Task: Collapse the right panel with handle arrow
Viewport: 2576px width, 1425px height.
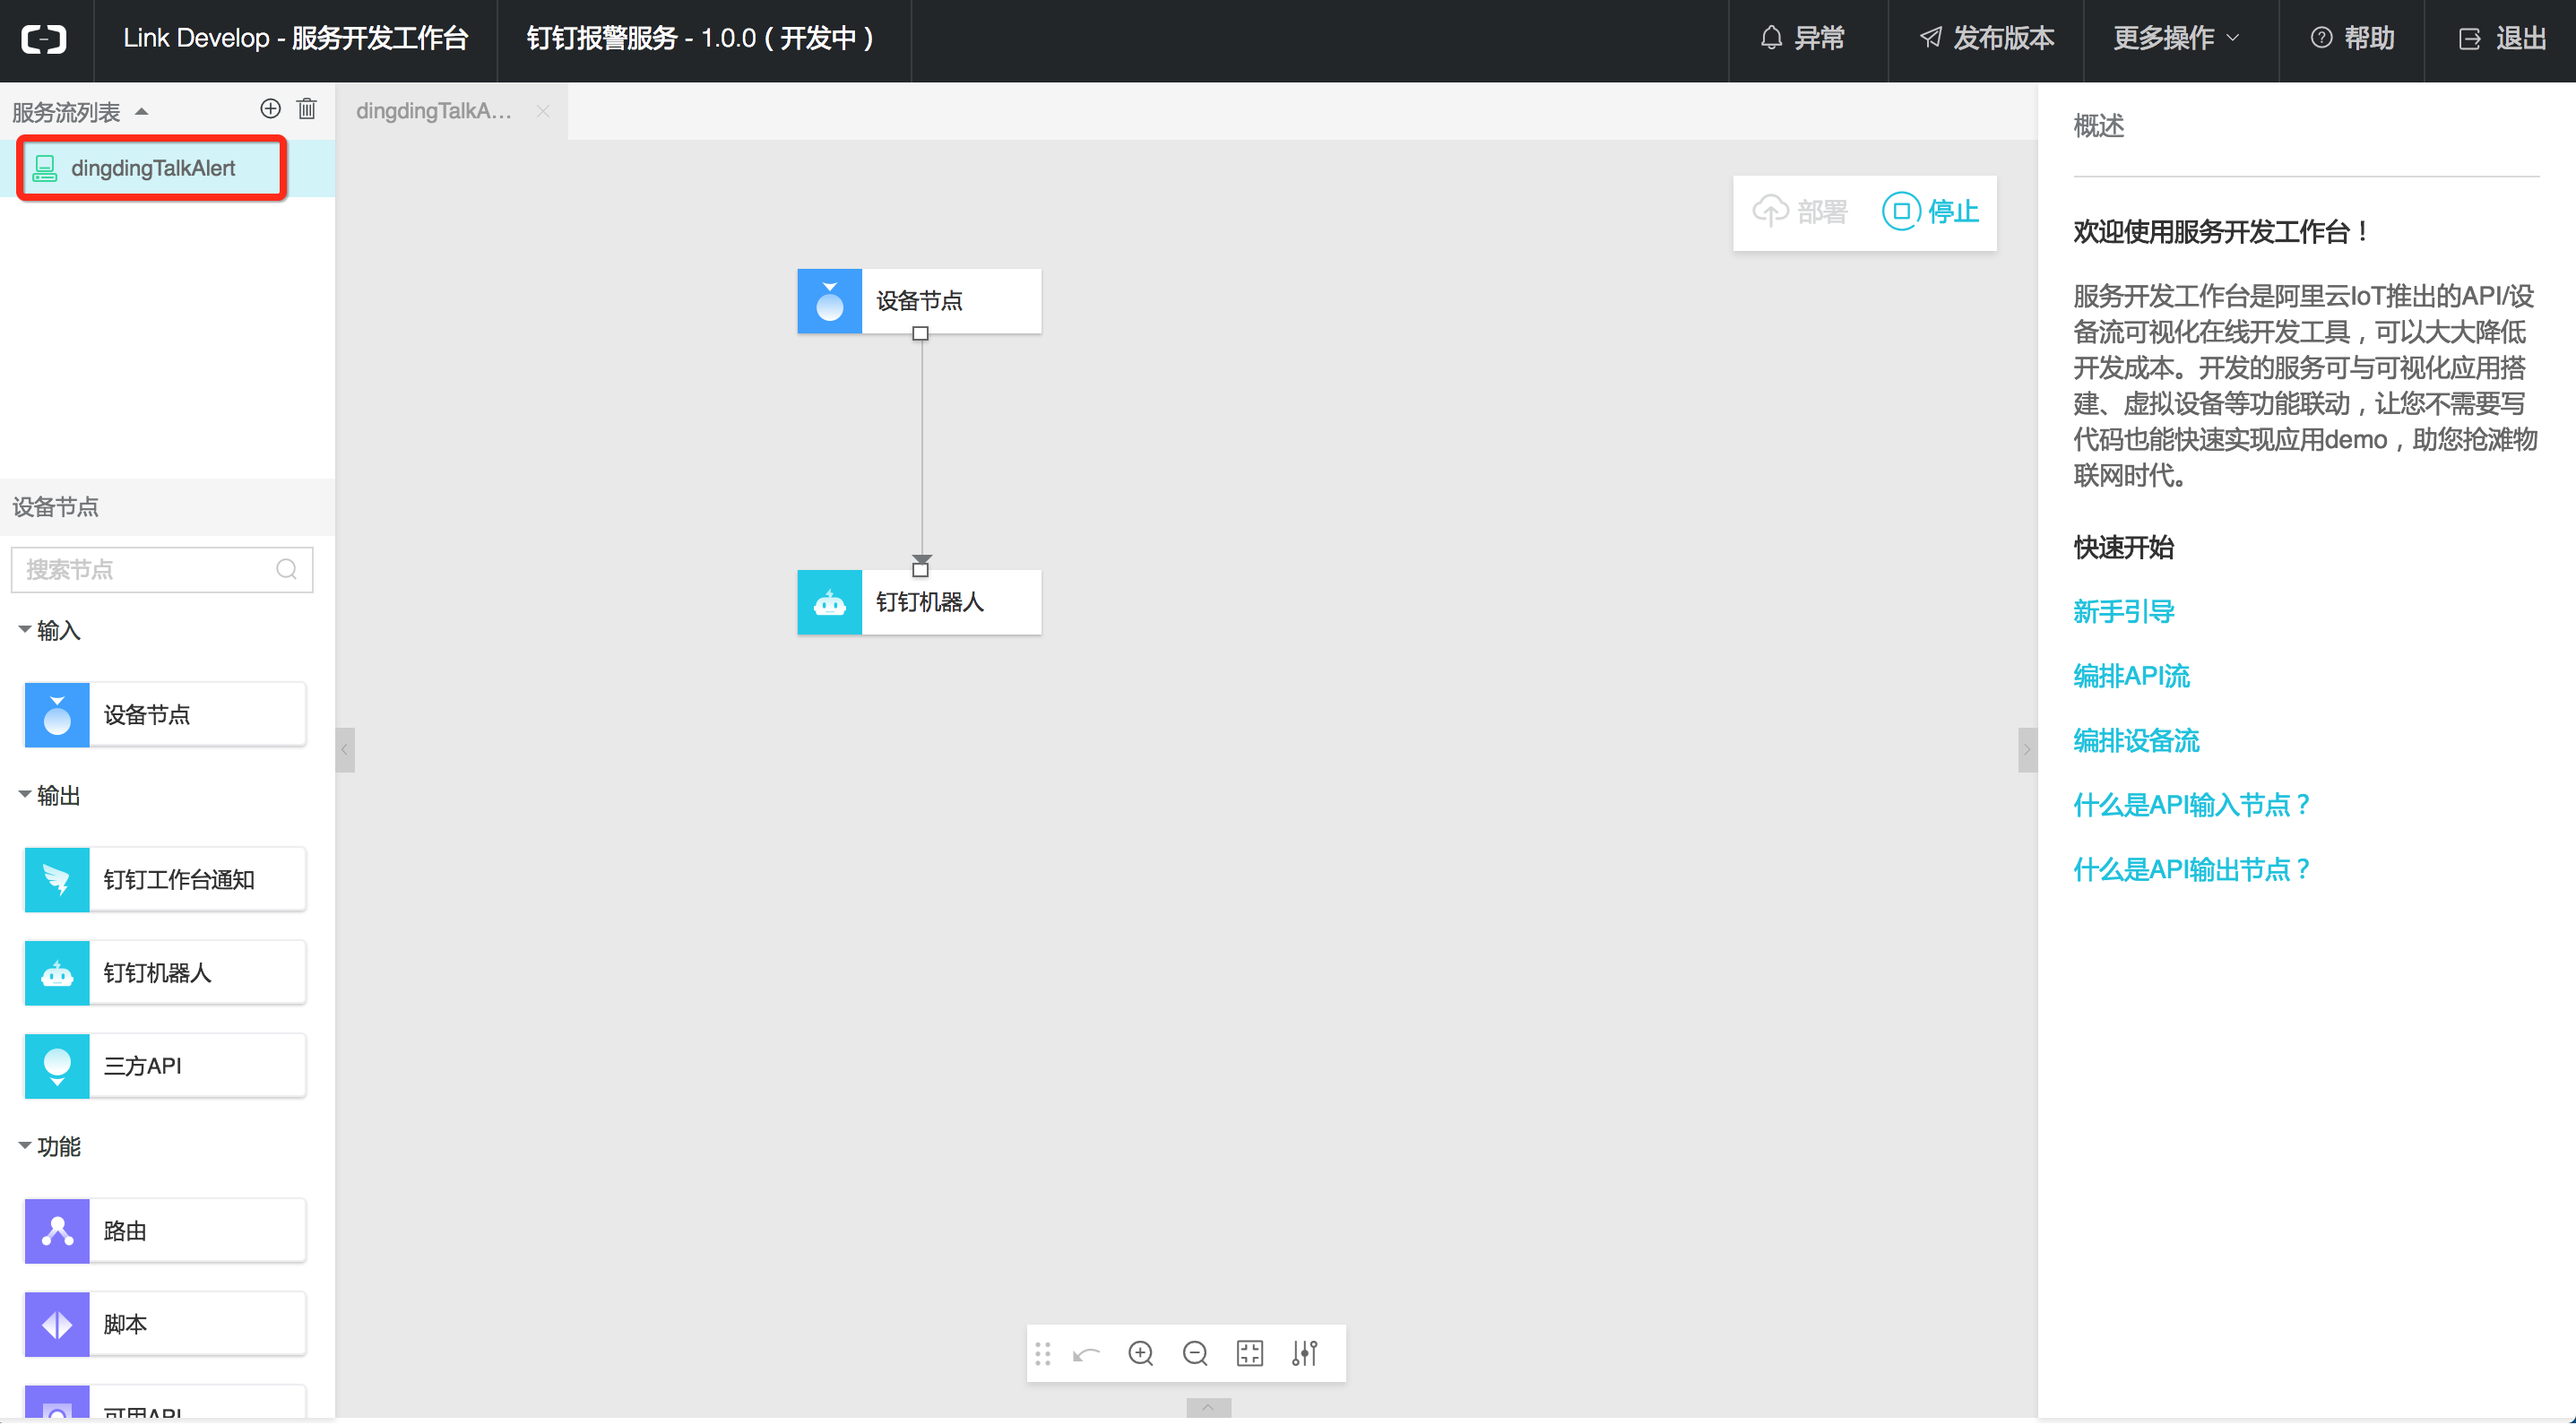Action: click(2027, 750)
